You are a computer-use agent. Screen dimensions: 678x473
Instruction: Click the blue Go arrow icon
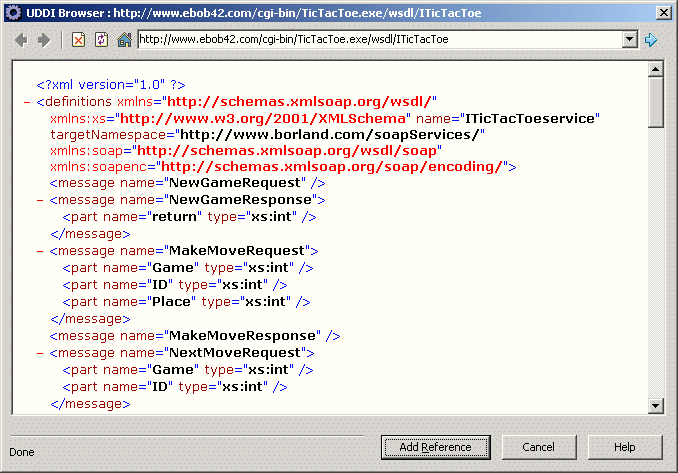[x=651, y=40]
